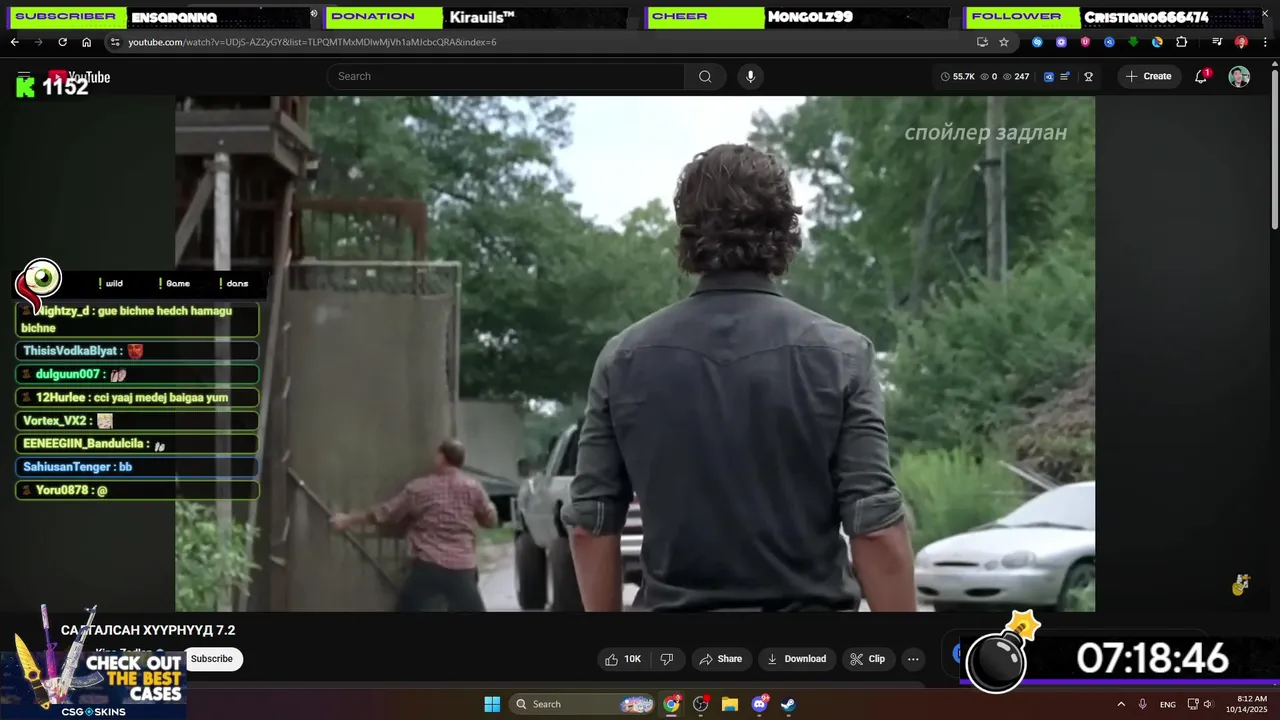Viewport: 1280px width, 720px height.
Task: Open OBS Studio from the taskbar
Action: 701,704
